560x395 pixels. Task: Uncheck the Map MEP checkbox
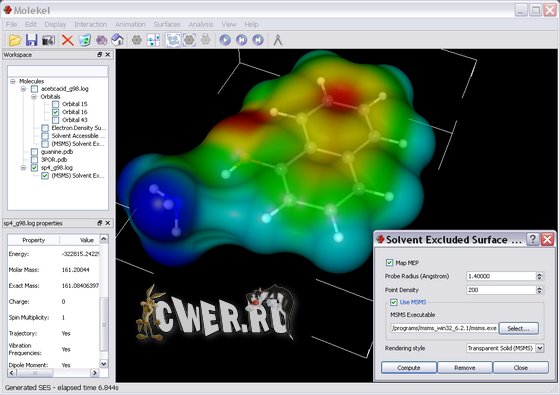point(389,263)
